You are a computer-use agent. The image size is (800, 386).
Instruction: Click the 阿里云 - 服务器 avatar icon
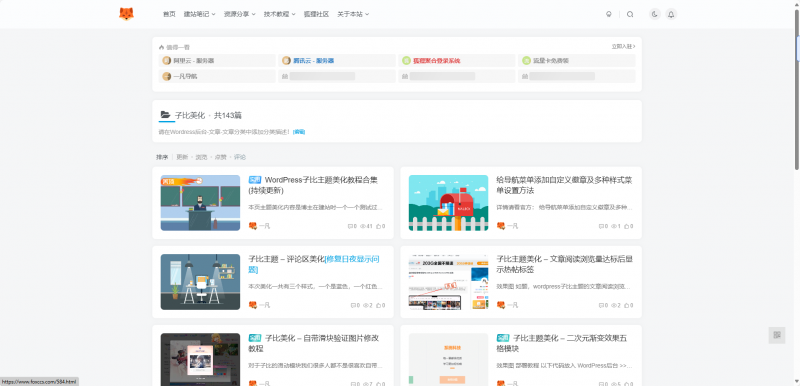[x=166, y=61]
